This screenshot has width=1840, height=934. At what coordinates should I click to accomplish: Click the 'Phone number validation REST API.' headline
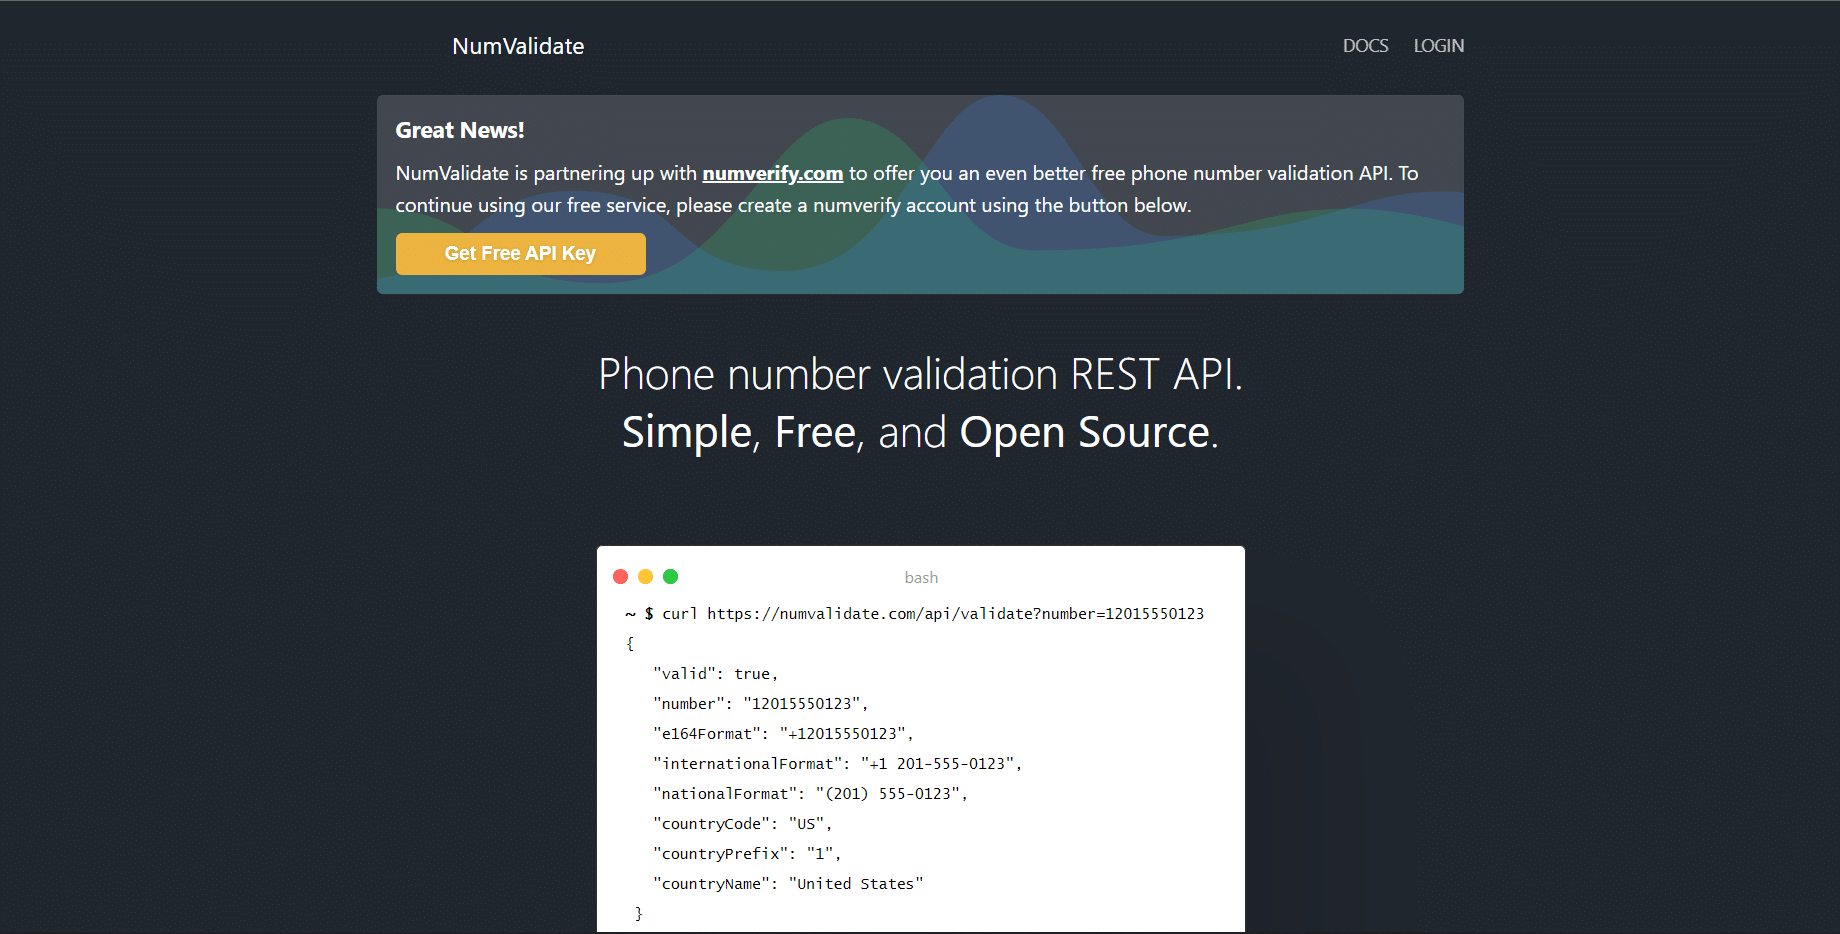(920, 375)
